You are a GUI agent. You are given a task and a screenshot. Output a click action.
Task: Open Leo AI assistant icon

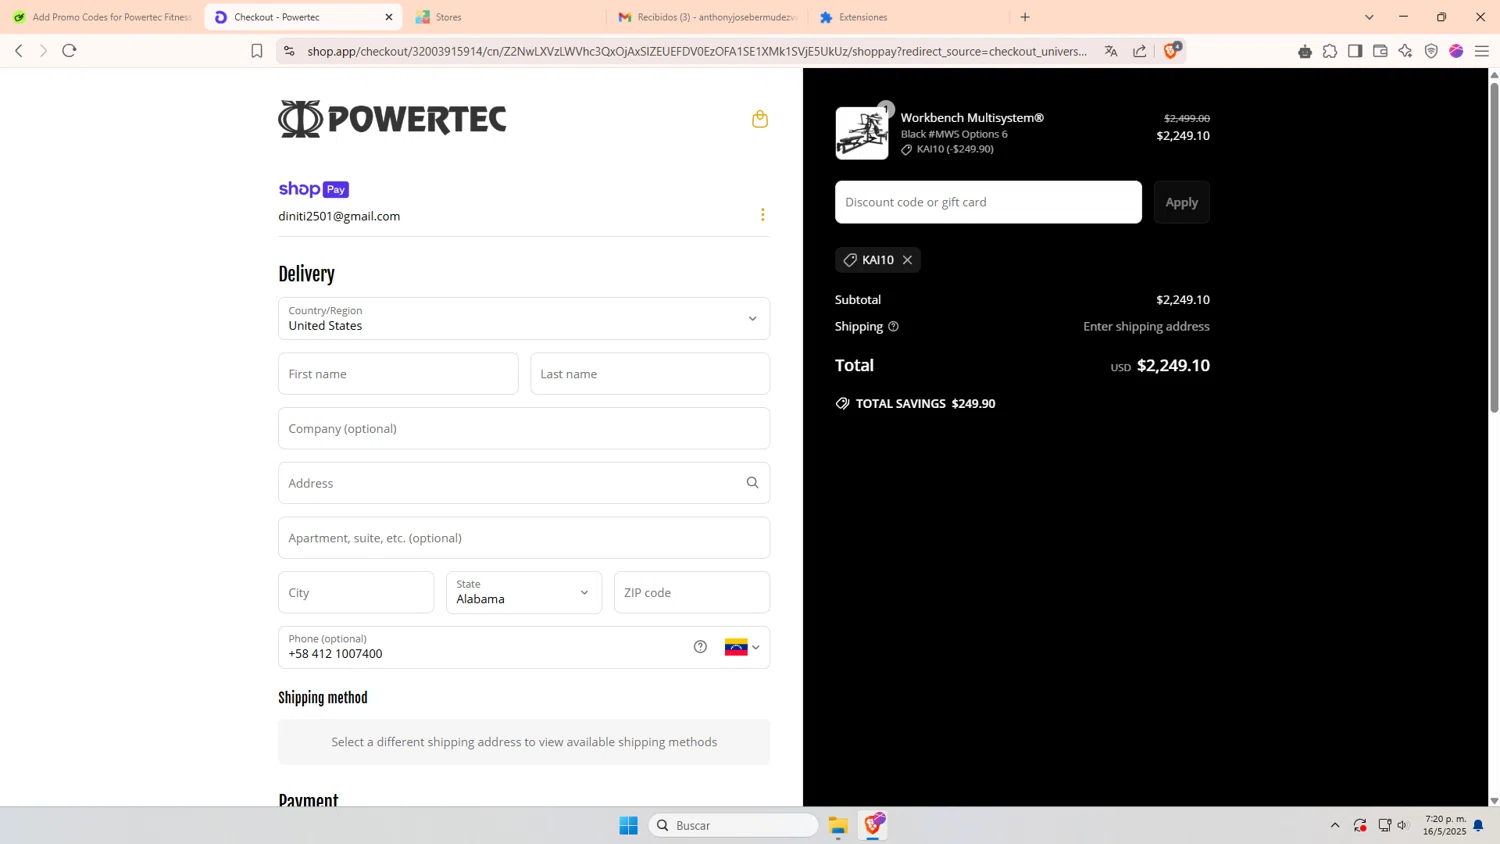pos(1405,51)
